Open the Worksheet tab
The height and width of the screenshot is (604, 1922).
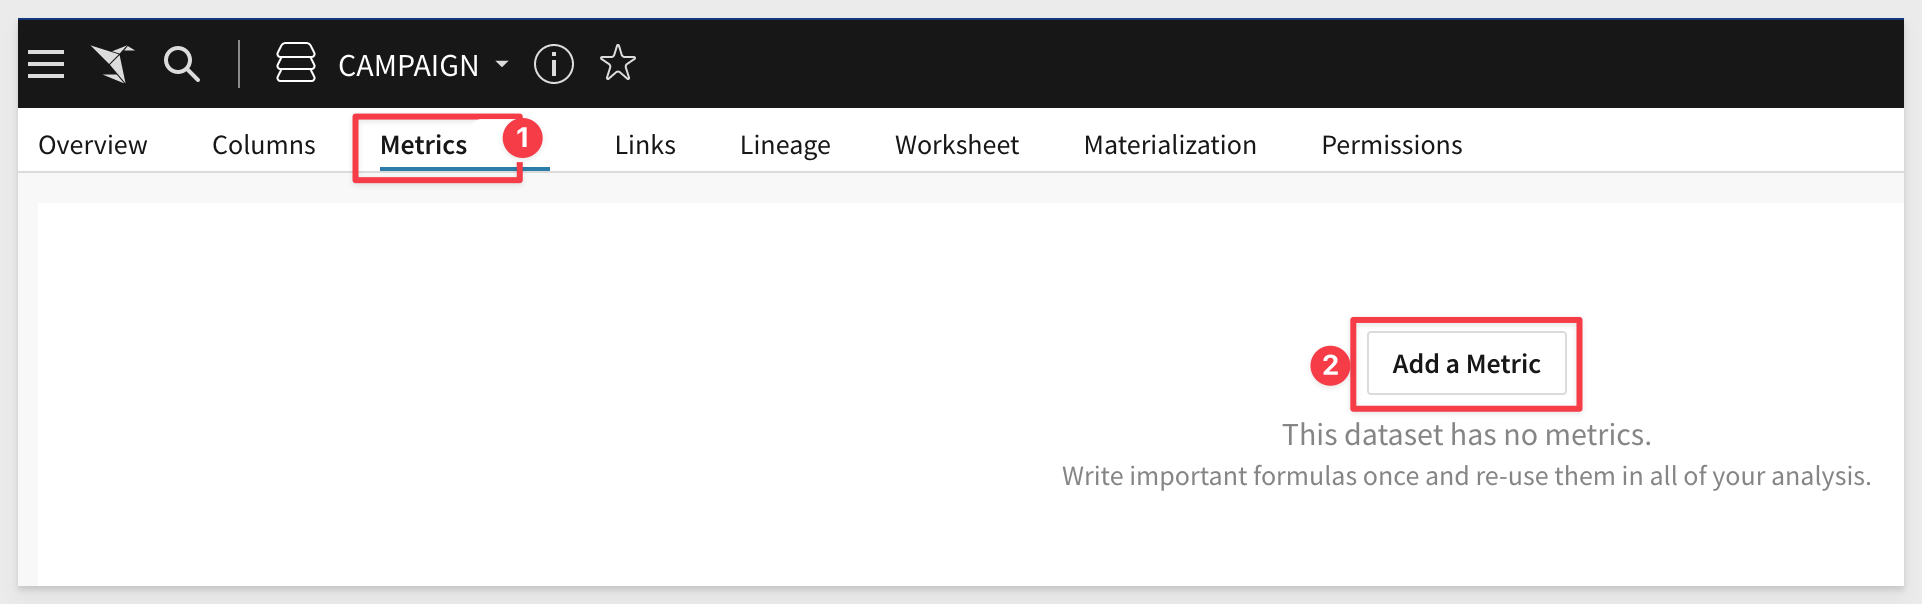pos(957,145)
